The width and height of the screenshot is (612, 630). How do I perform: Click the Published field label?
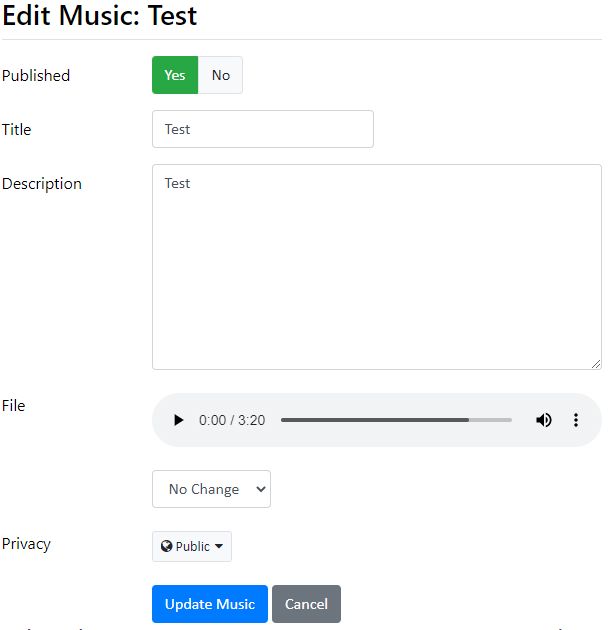(x=36, y=76)
